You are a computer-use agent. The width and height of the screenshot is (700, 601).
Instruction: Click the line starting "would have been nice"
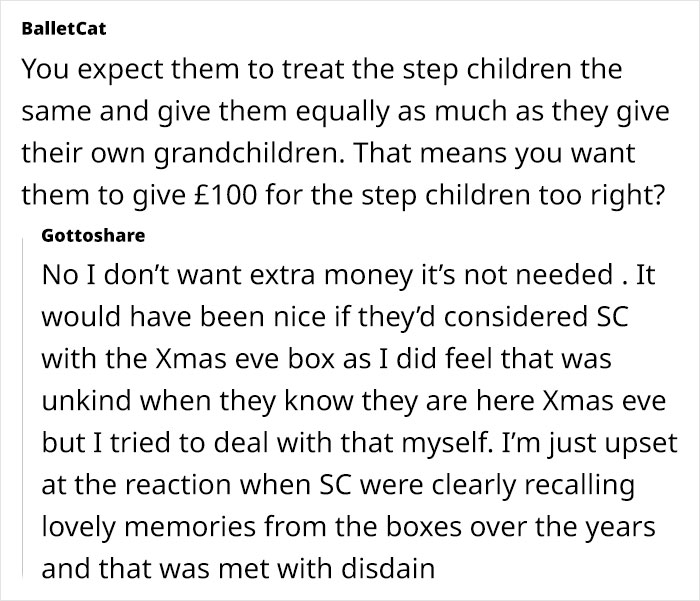[x=328, y=318]
